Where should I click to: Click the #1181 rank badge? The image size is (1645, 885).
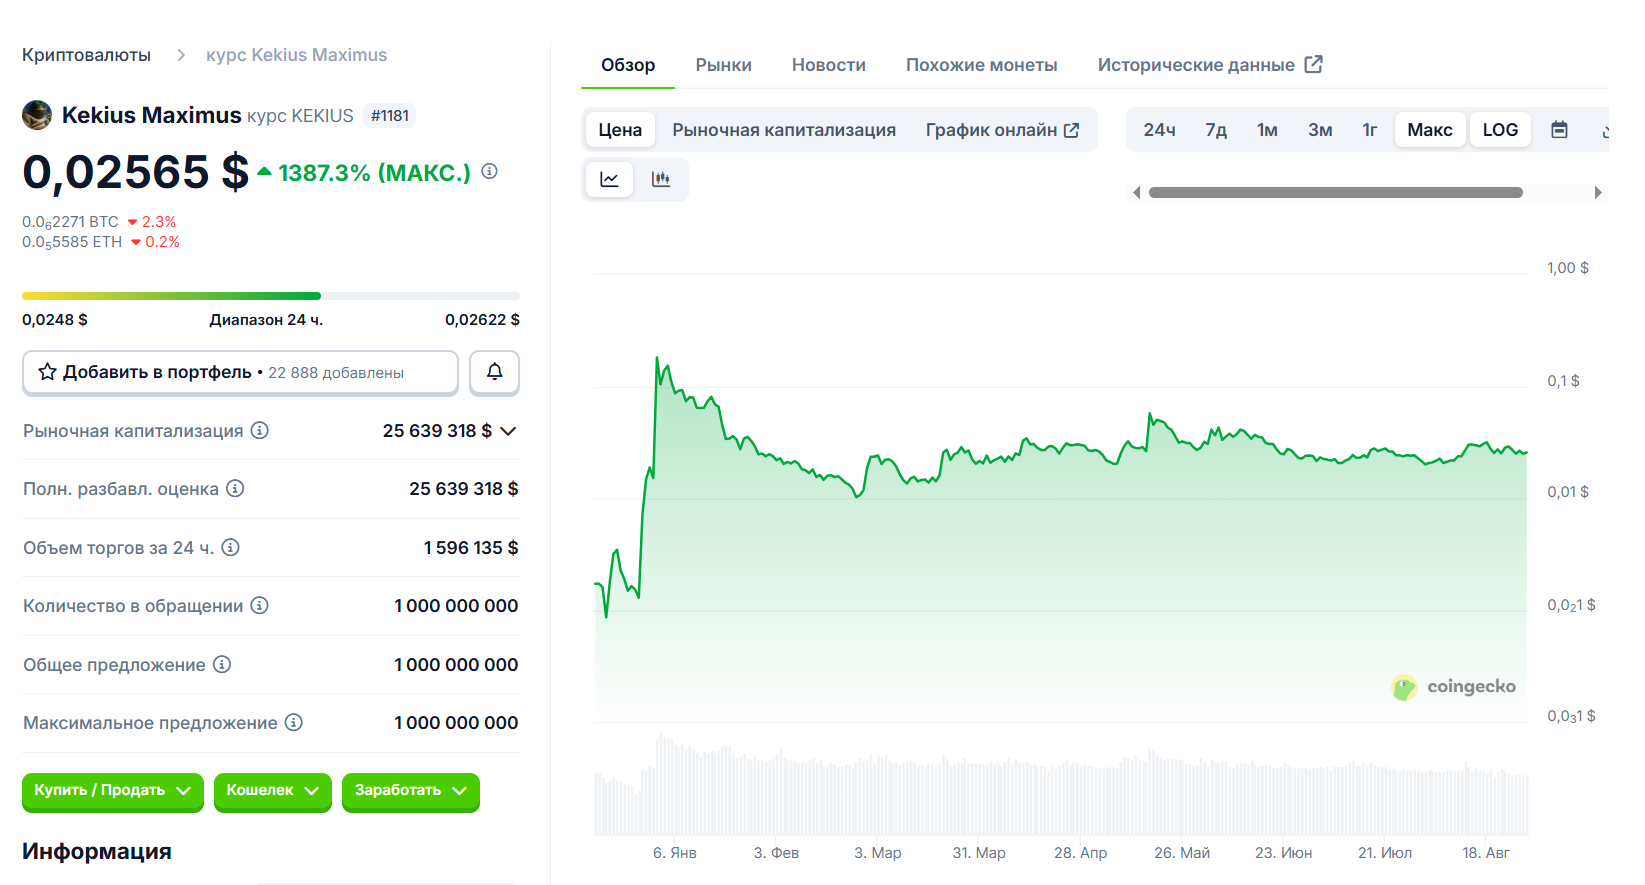[x=390, y=116]
